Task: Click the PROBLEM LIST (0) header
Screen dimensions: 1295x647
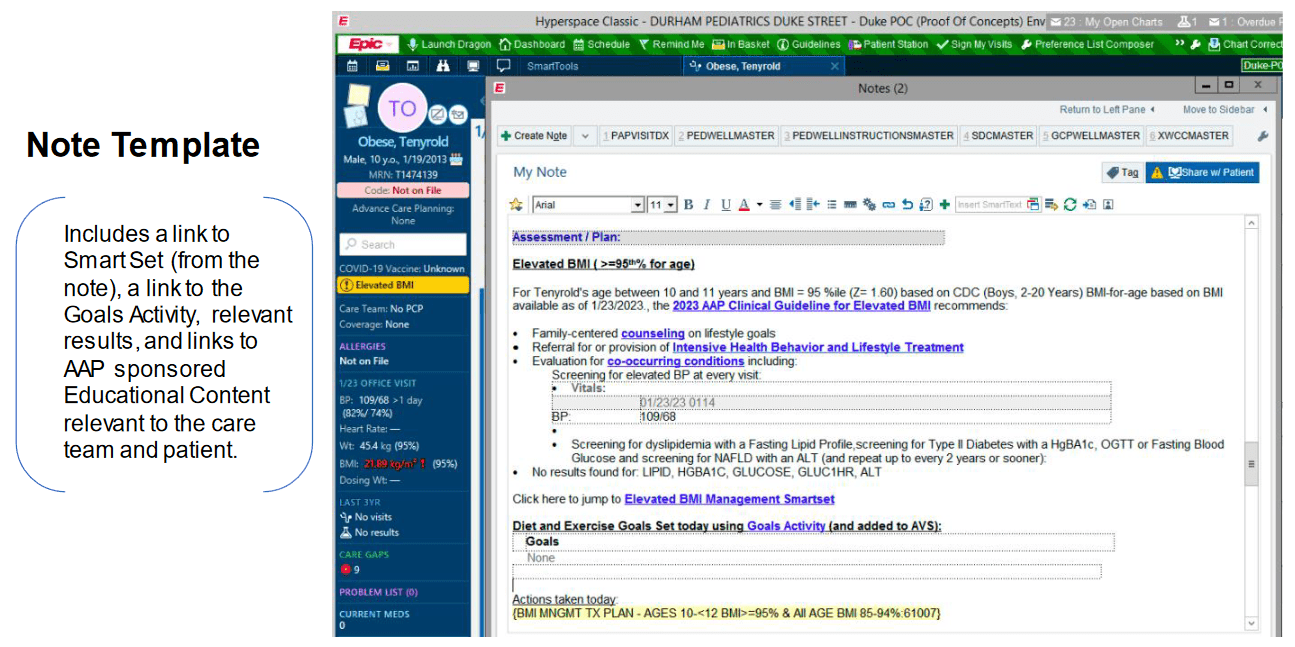Action: 378,592
